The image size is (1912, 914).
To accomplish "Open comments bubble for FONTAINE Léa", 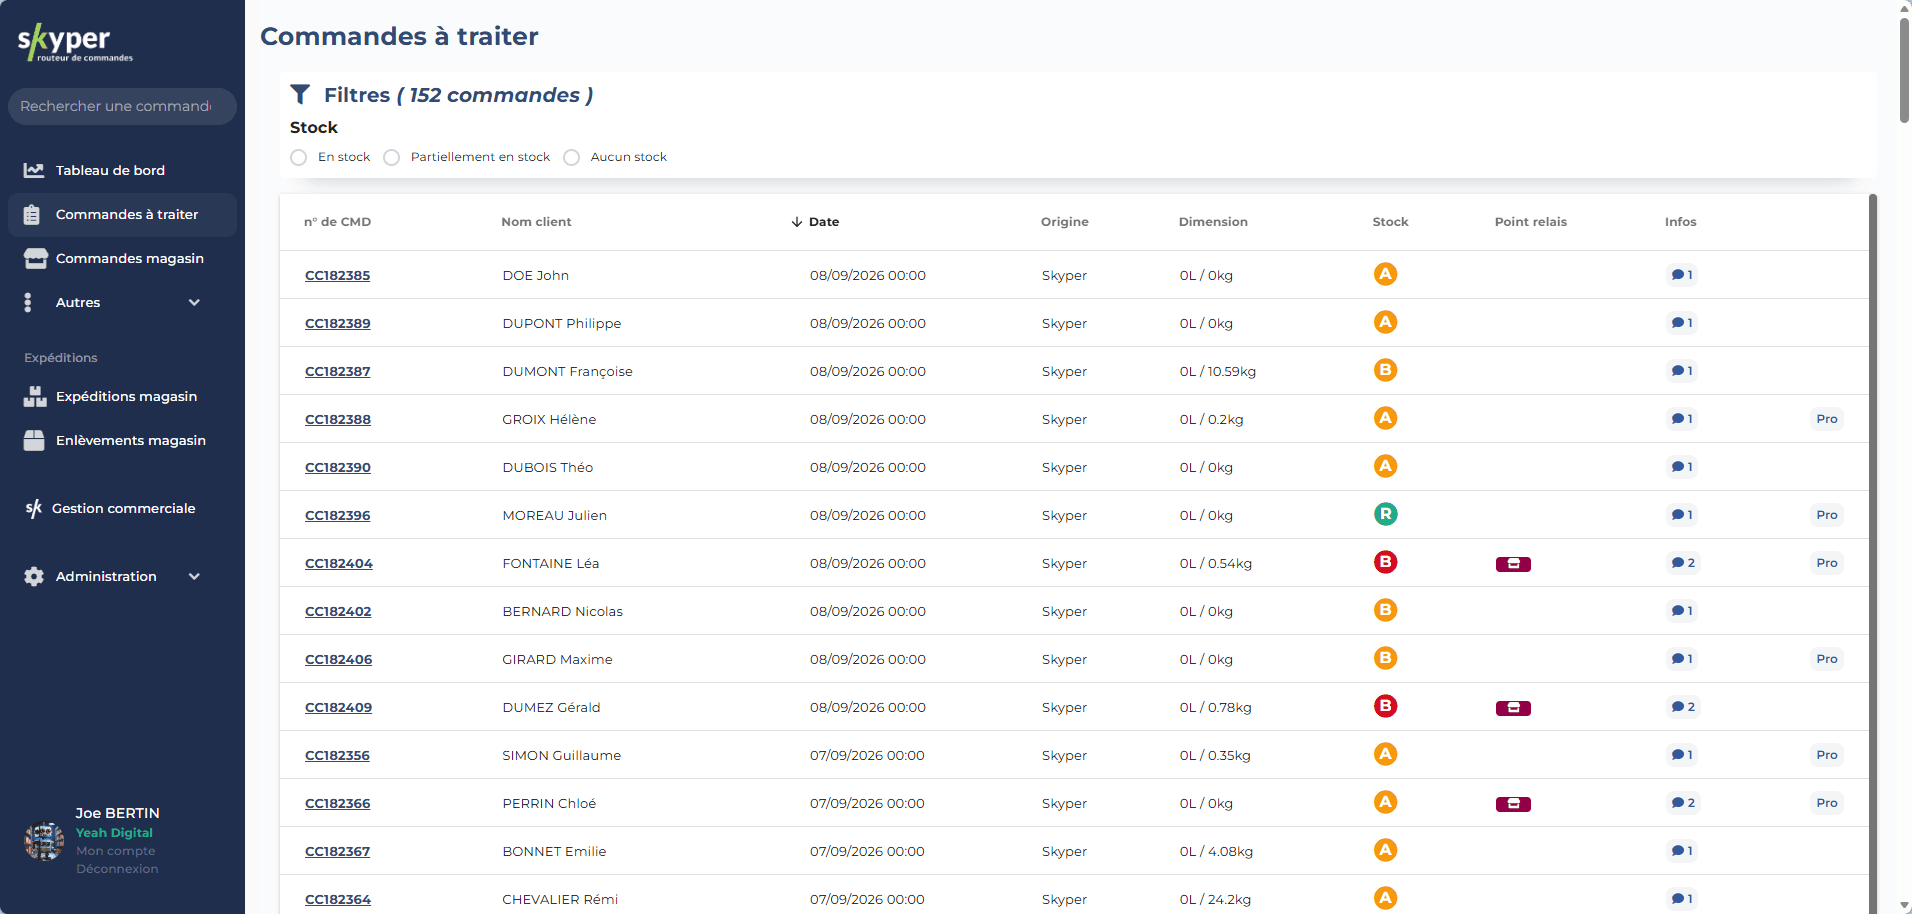I will click(1683, 563).
